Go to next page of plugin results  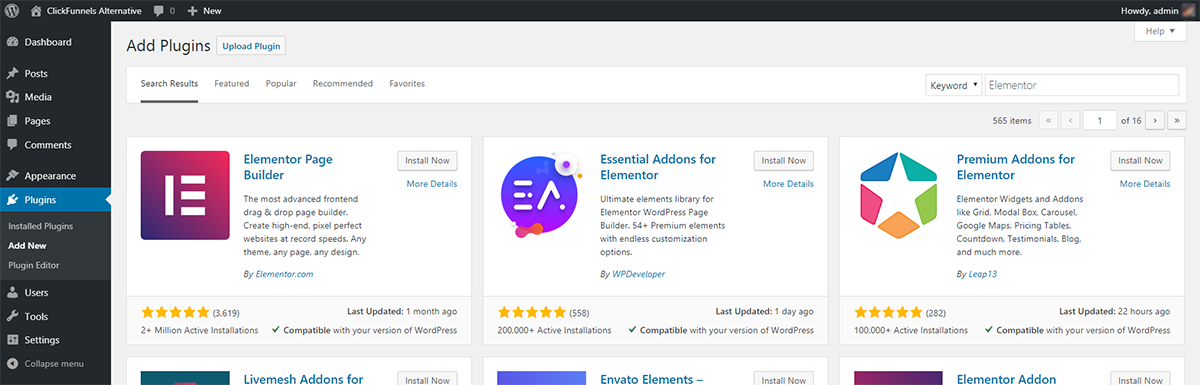tap(1155, 120)
